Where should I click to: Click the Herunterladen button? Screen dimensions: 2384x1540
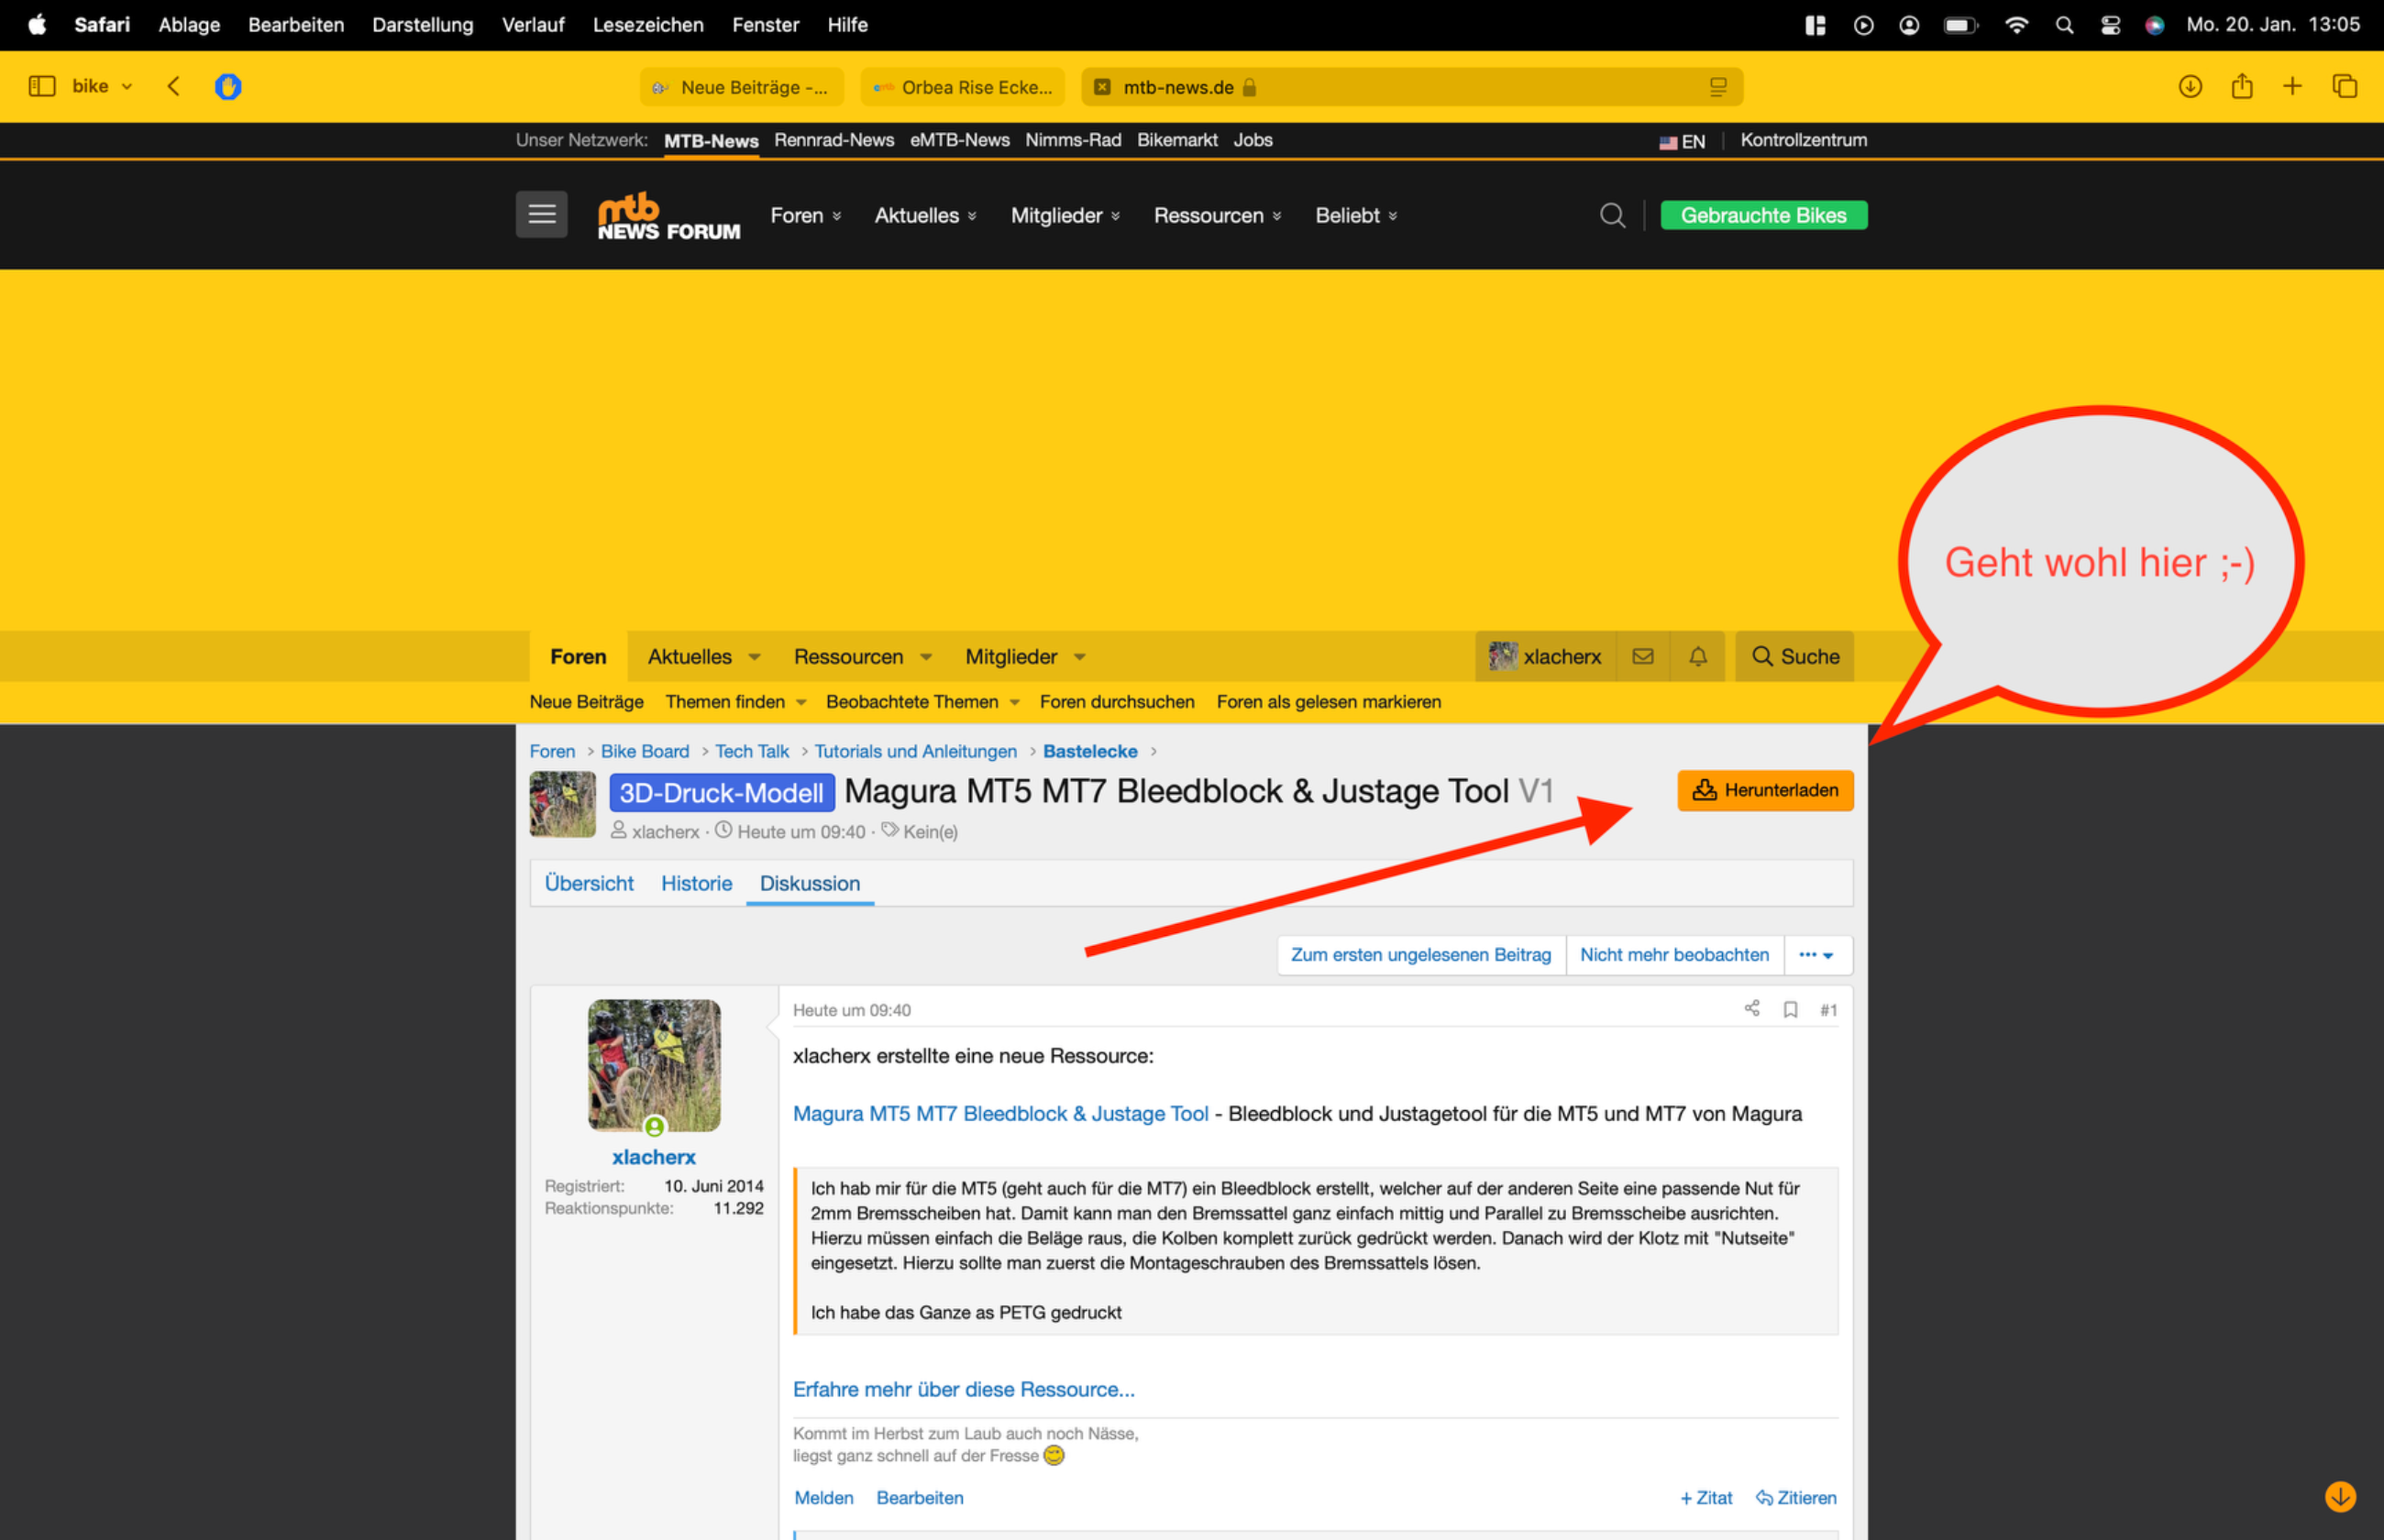(x=1765, y=790)
